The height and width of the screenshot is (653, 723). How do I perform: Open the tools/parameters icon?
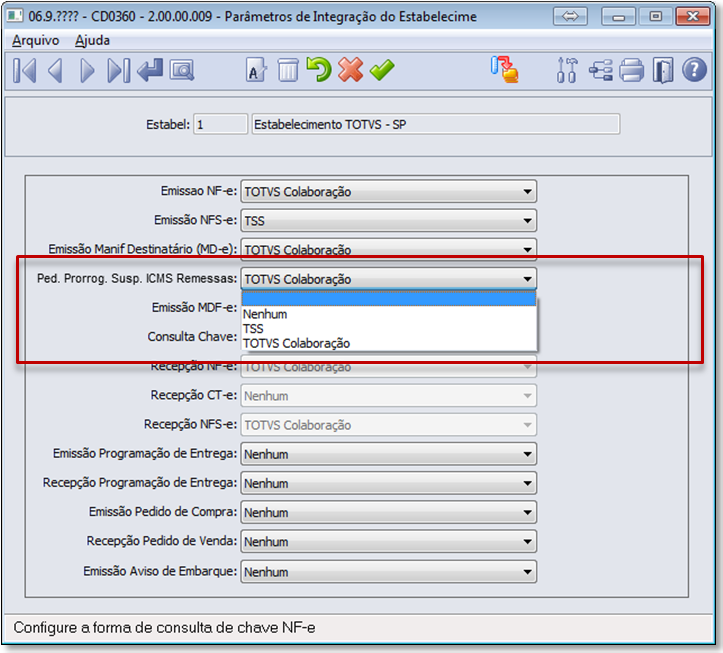tap(567, 70)
